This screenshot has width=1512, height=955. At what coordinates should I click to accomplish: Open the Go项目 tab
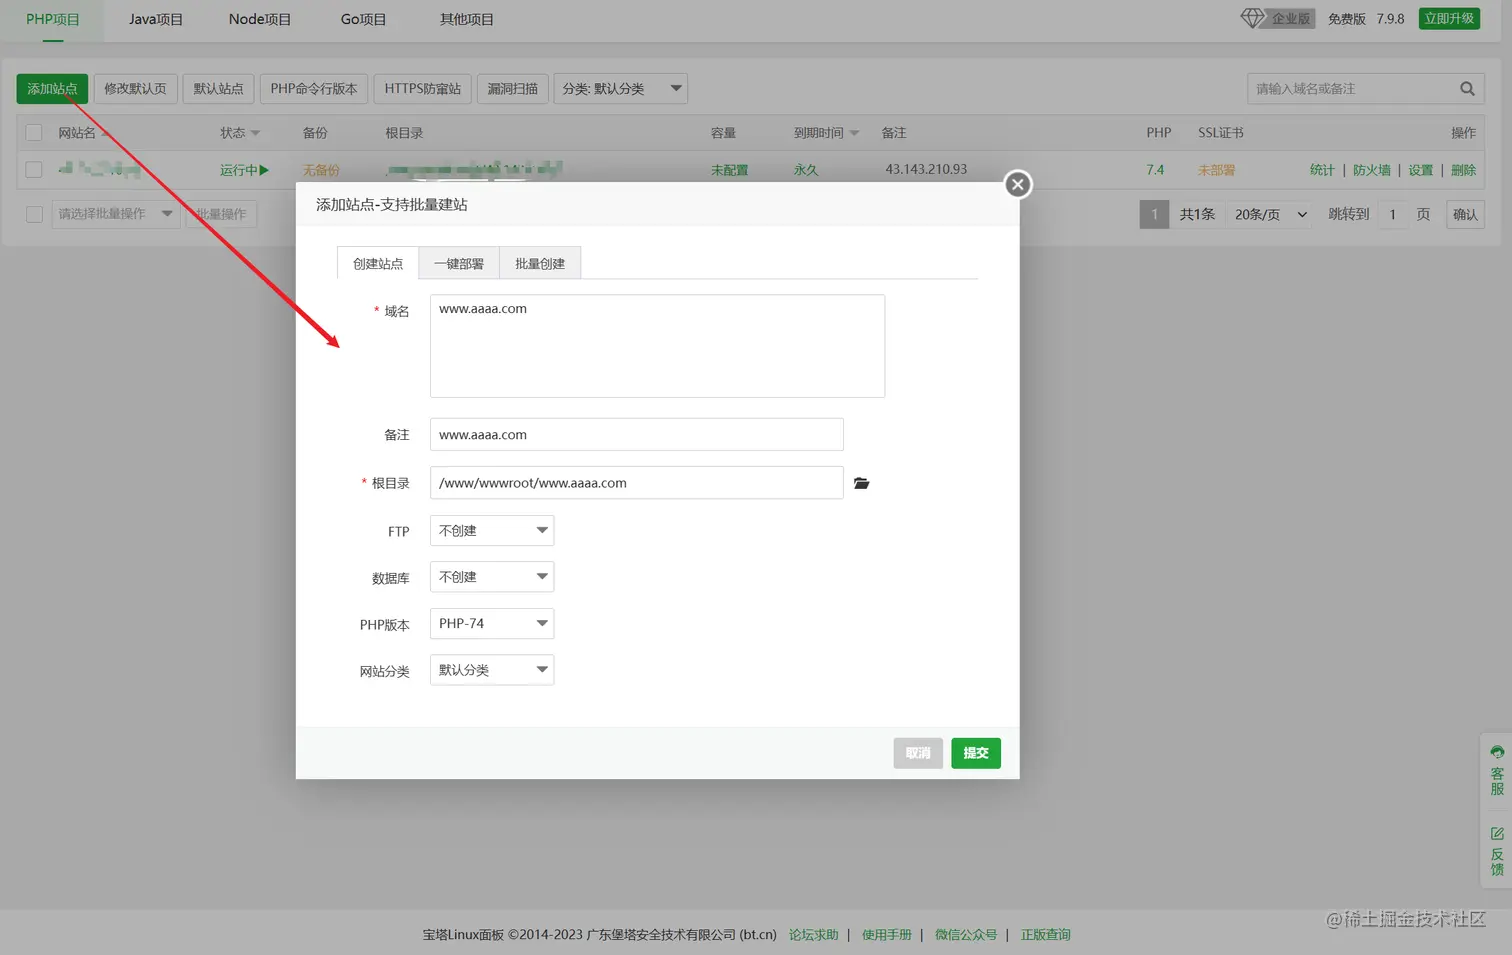click(363, 19)
